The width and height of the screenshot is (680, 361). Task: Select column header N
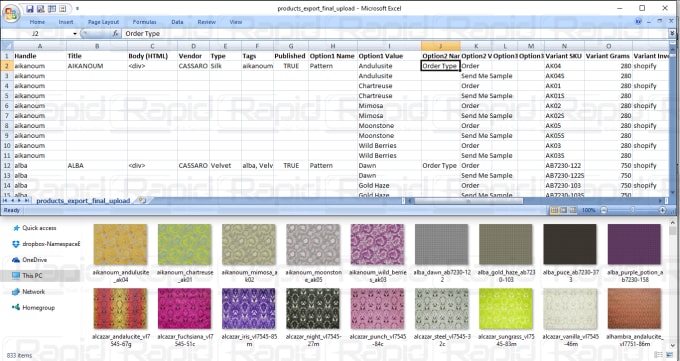click(x=564, y=46)
